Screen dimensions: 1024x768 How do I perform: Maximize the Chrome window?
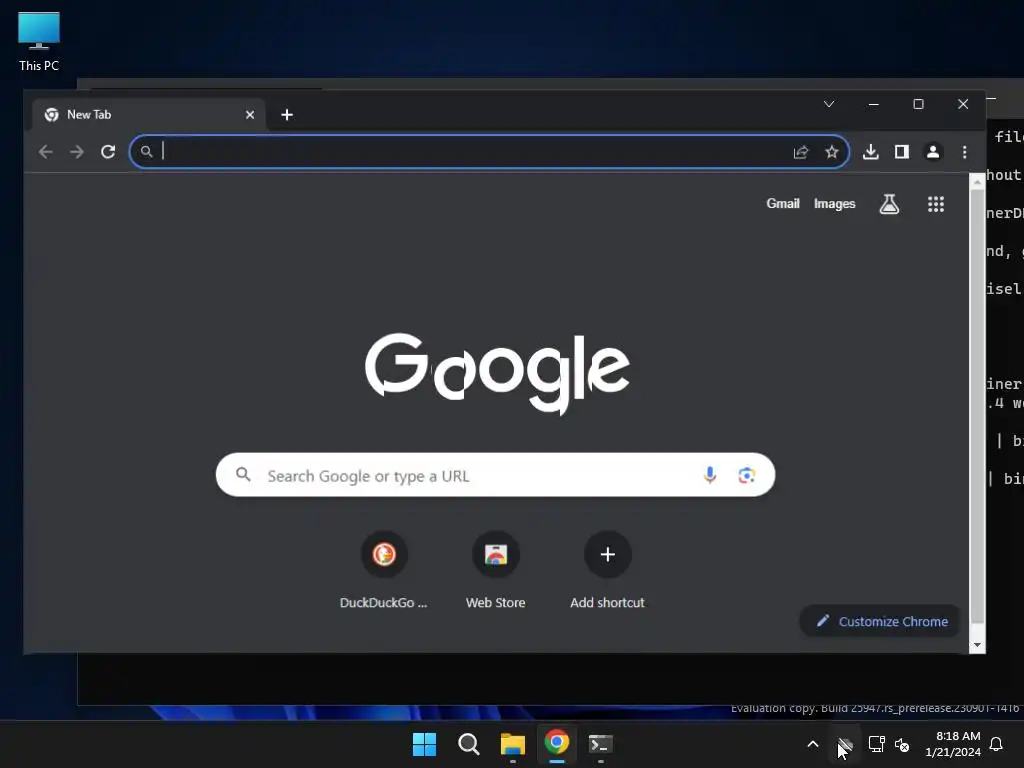tap(918, 104)
